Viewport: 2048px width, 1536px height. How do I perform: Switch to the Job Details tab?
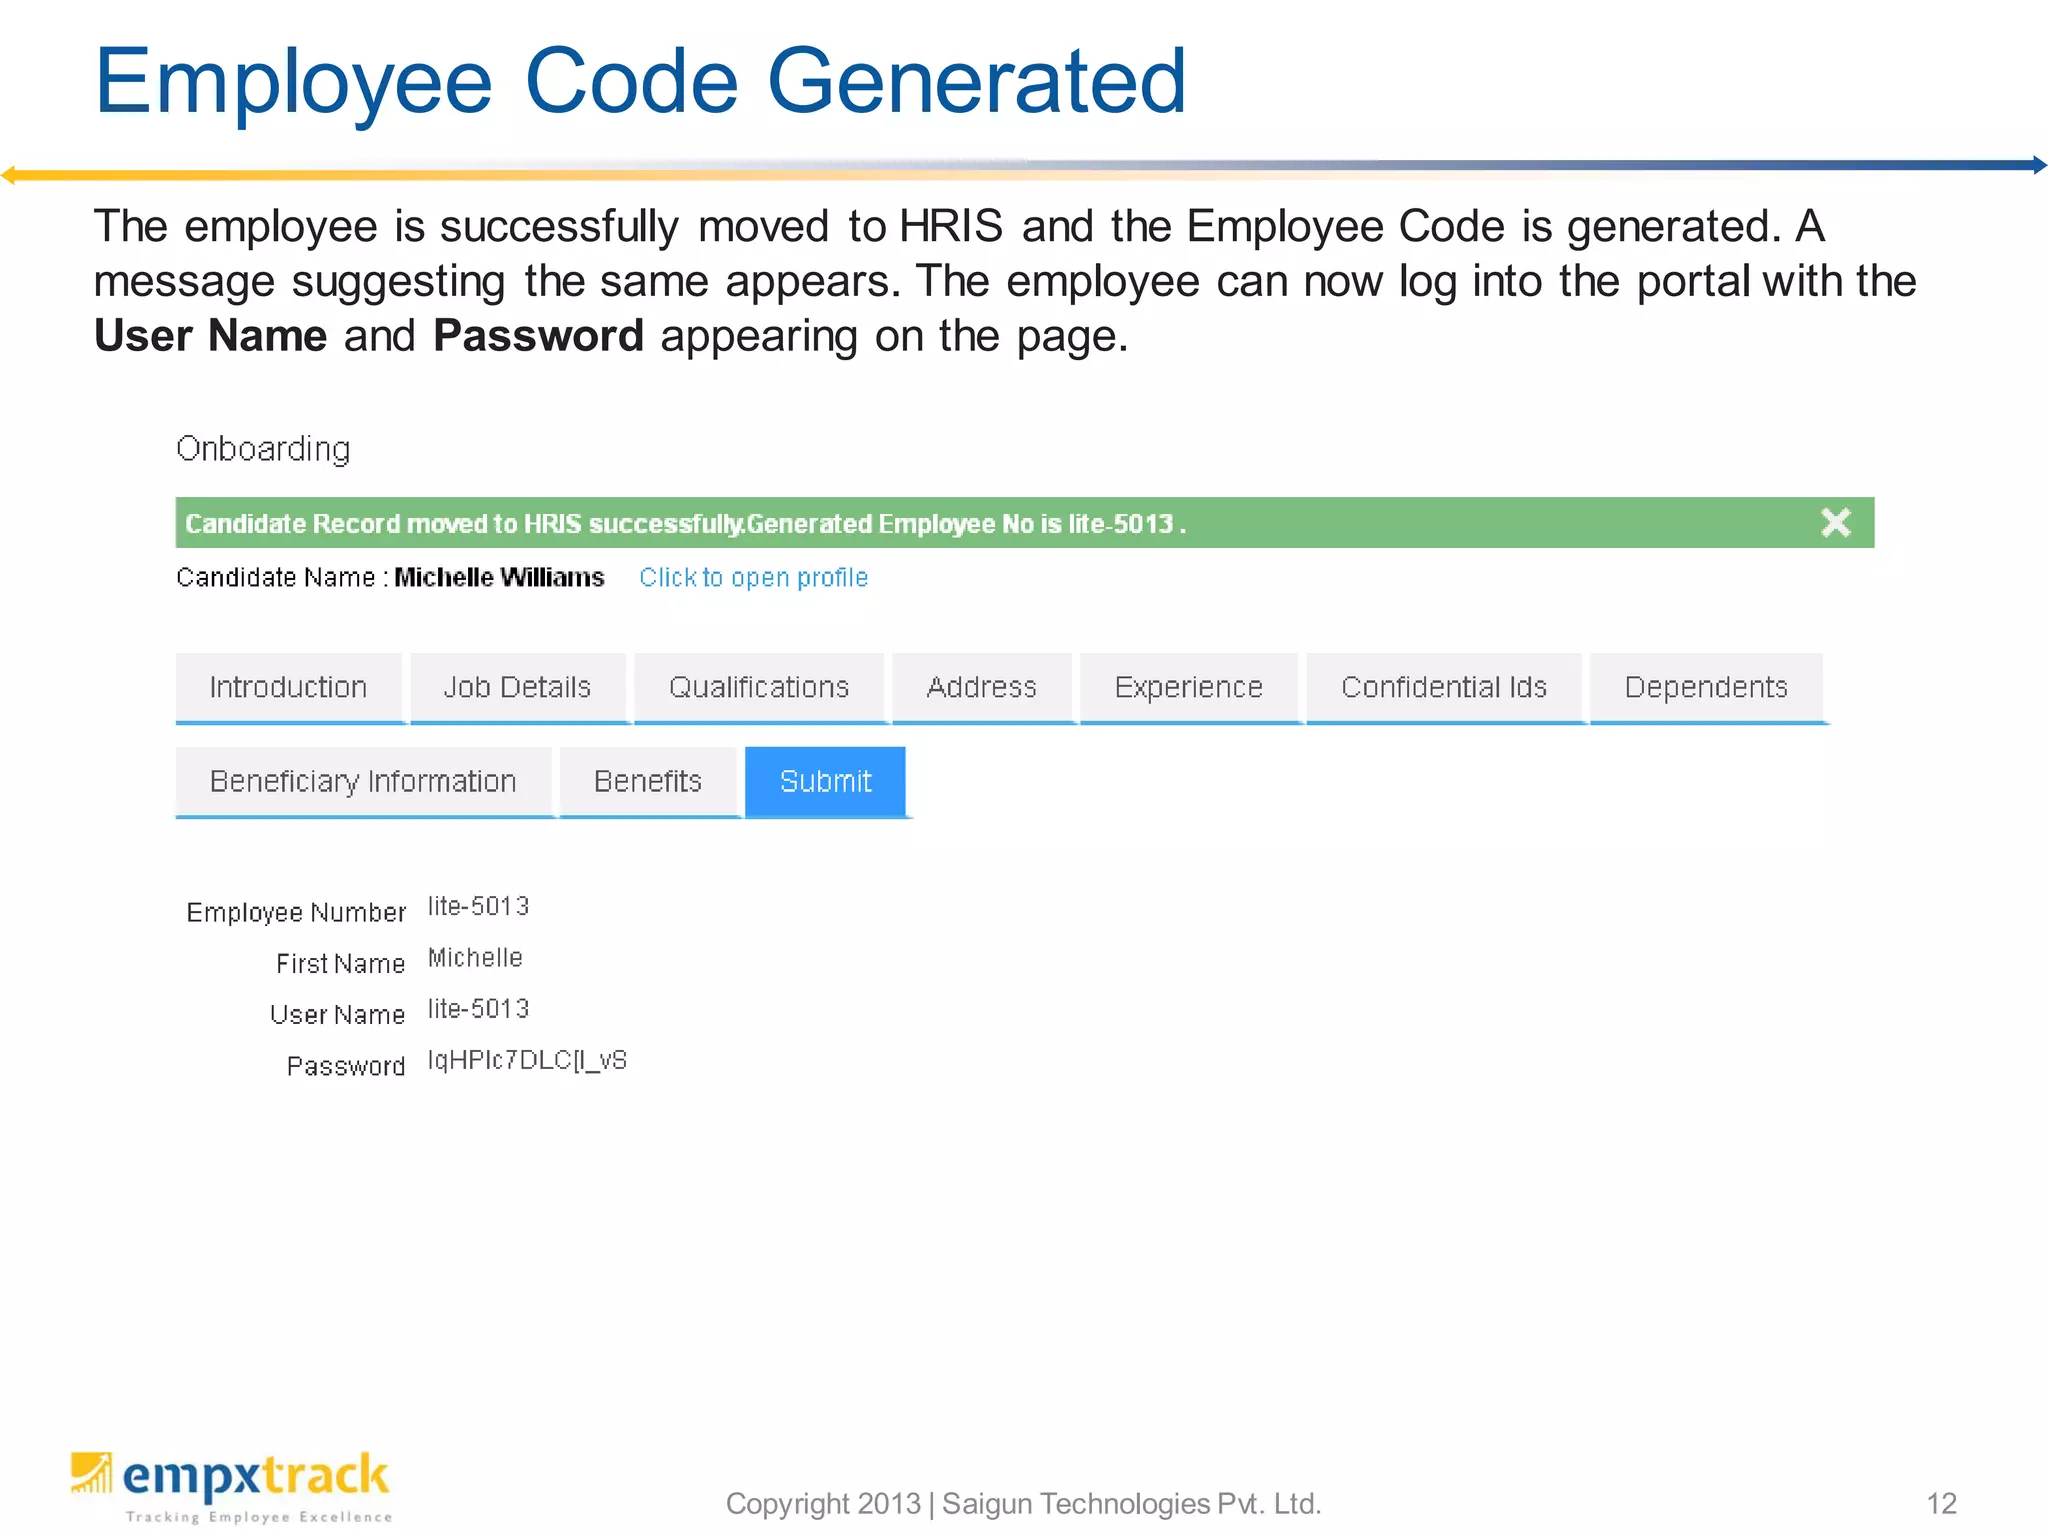tap(518, 688)
